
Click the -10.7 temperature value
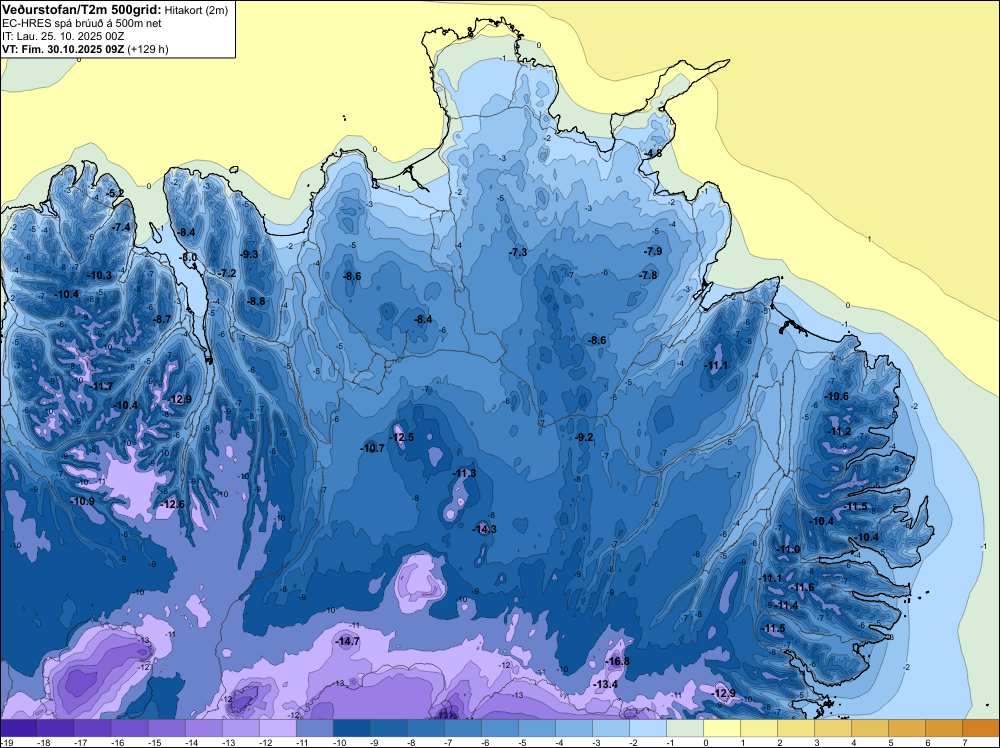372,448
